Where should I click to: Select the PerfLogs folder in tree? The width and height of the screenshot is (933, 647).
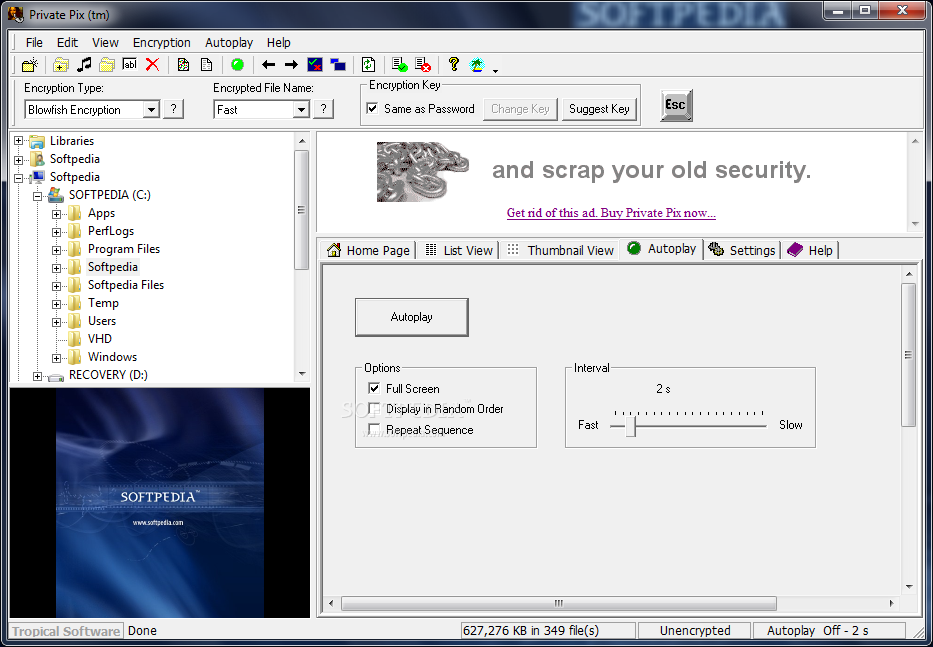(111, 231)
